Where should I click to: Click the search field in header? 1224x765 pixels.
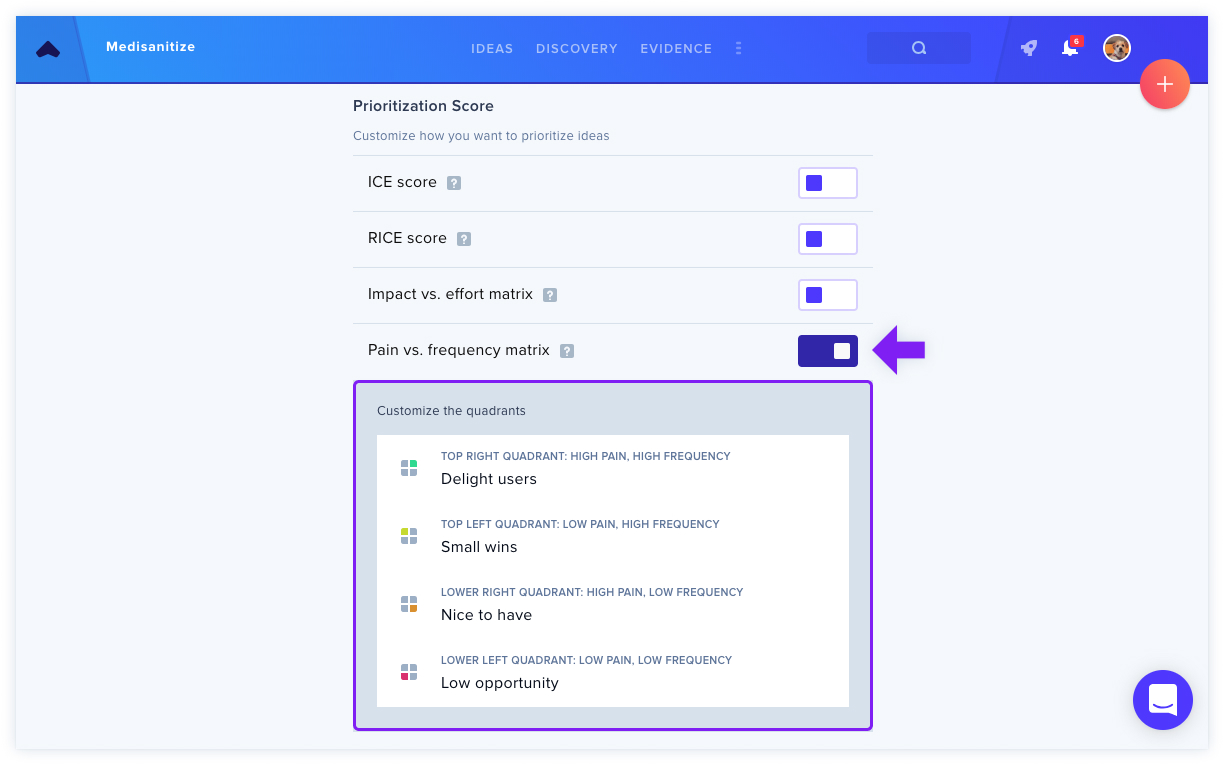pos(919,48)
